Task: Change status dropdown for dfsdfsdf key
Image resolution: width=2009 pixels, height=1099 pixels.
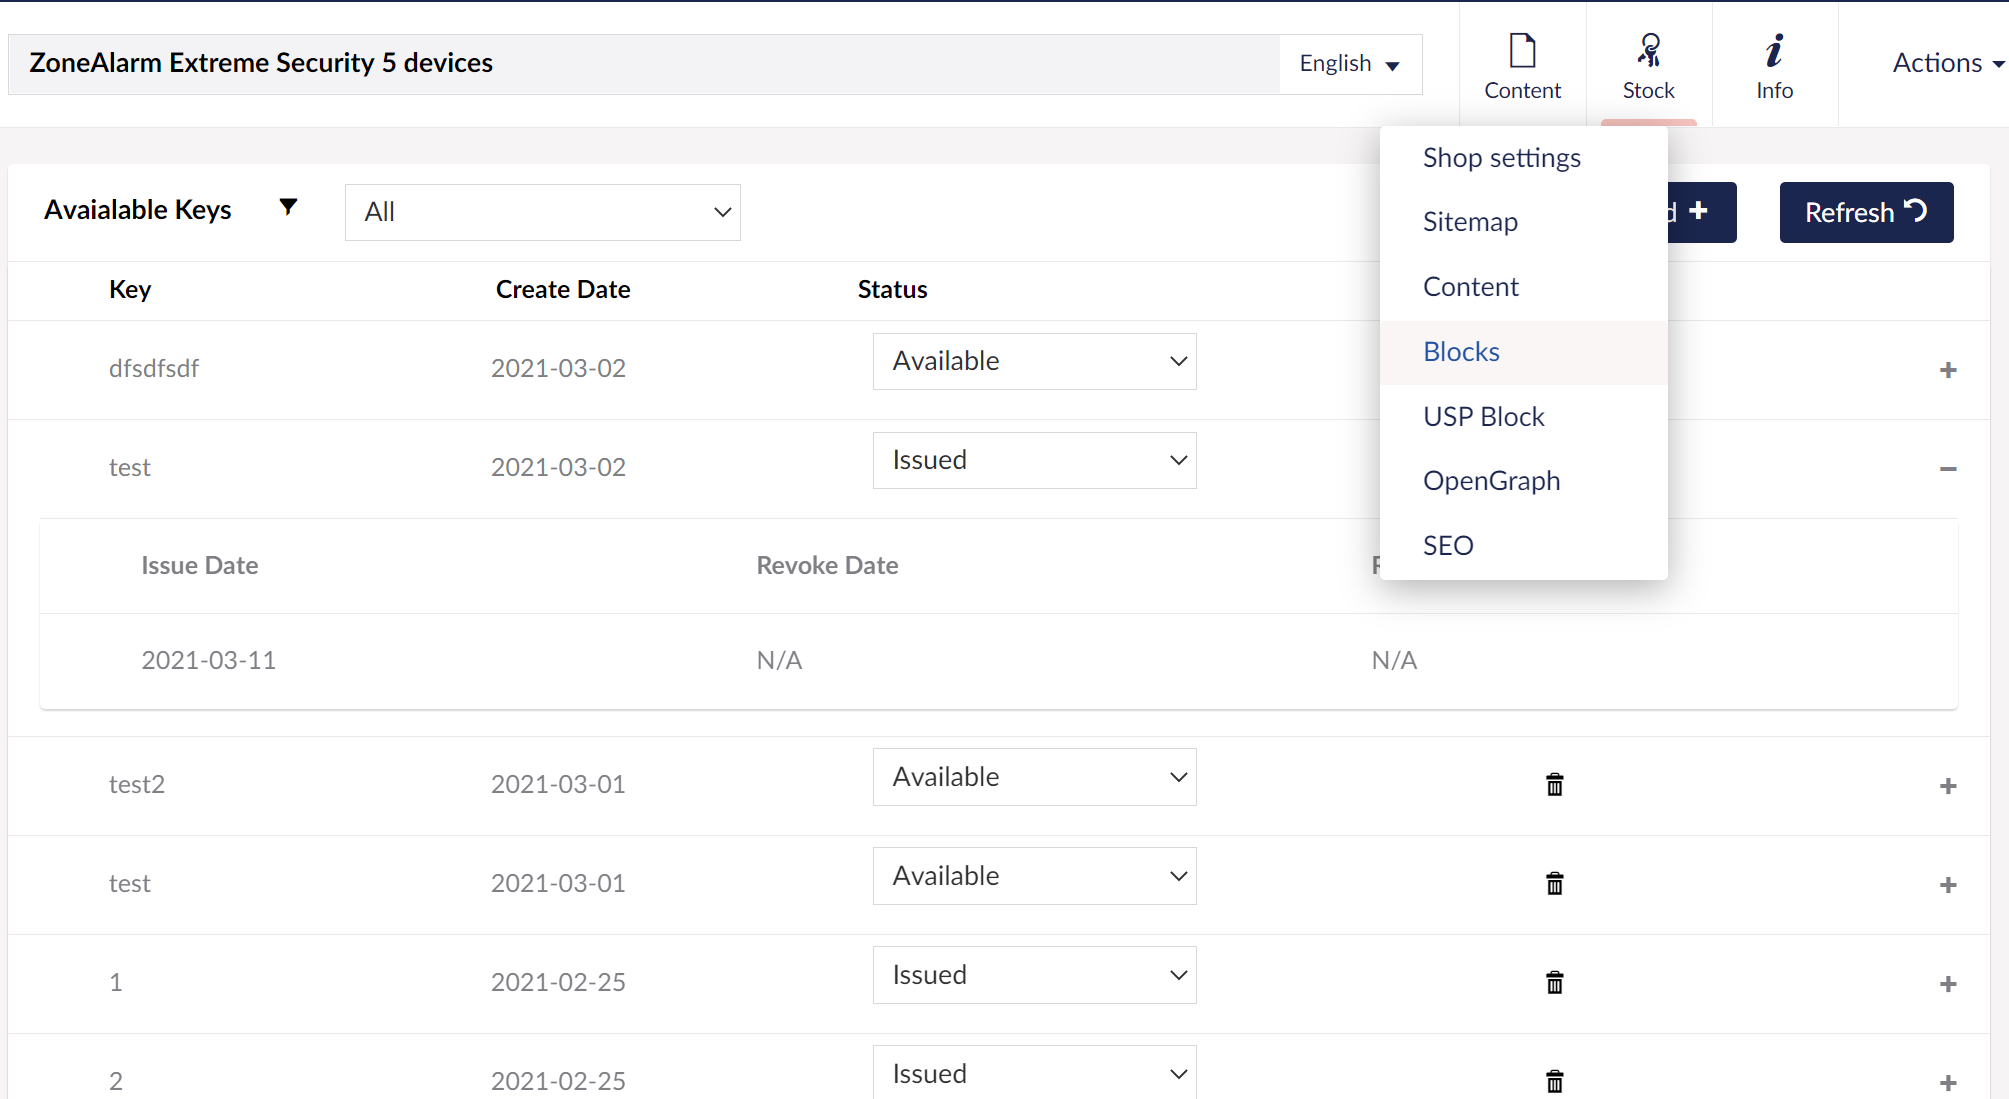Action: [x=1034, y=361]
